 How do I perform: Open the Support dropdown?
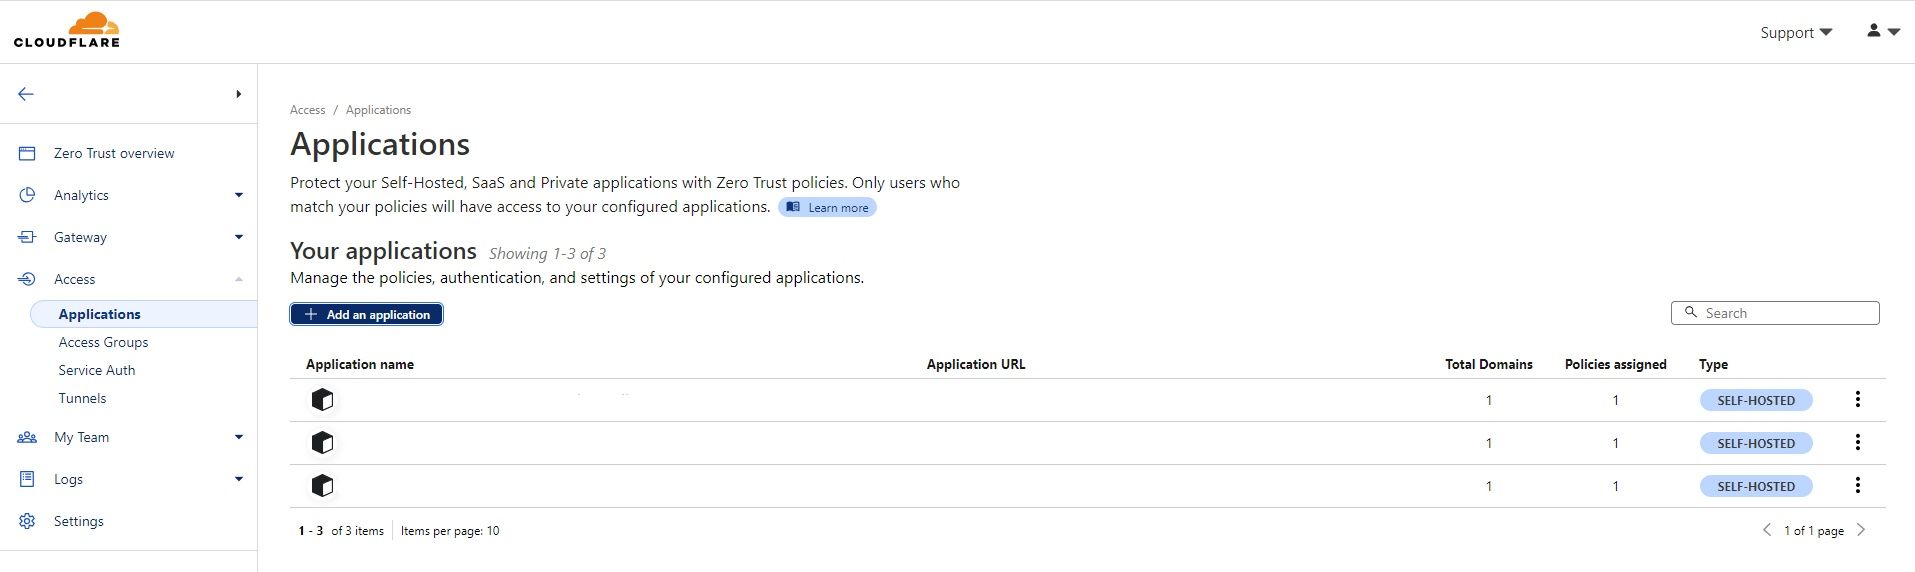point(1796,32)
